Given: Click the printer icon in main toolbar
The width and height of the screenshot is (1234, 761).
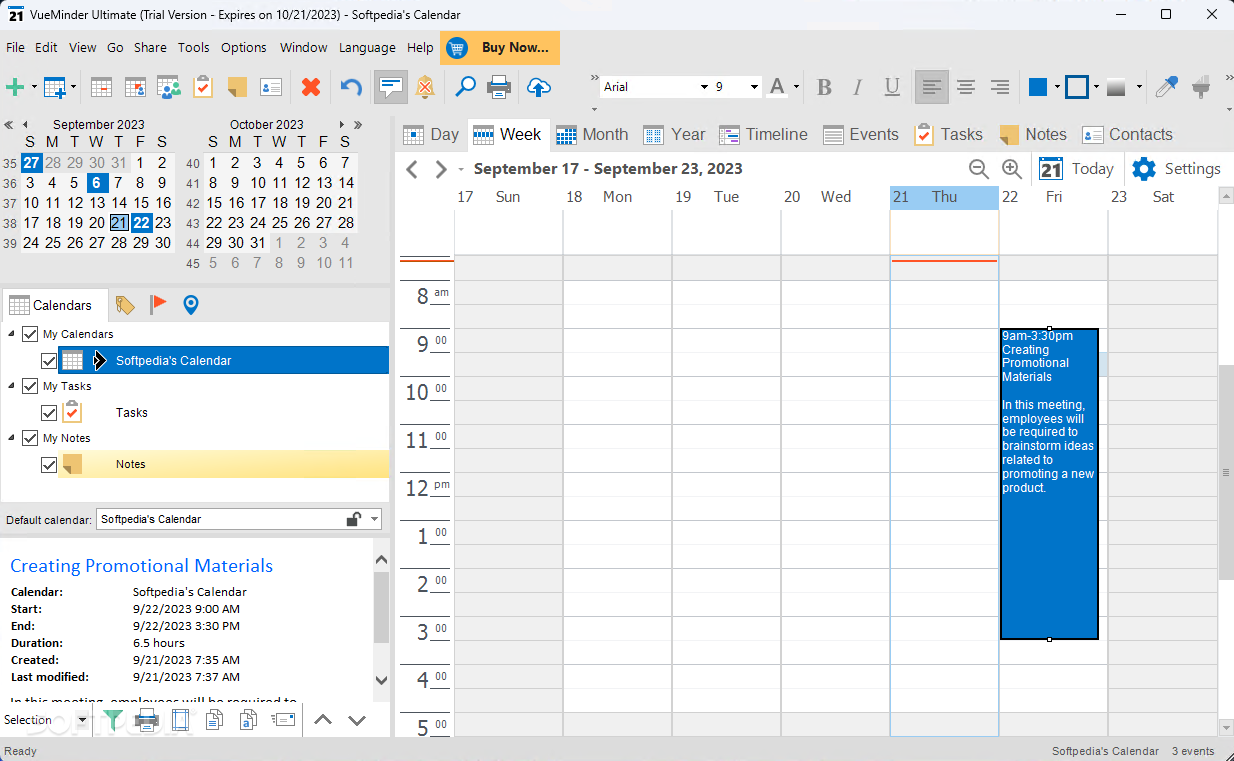Looking at the screenshot, I should [x=499, y=87].
